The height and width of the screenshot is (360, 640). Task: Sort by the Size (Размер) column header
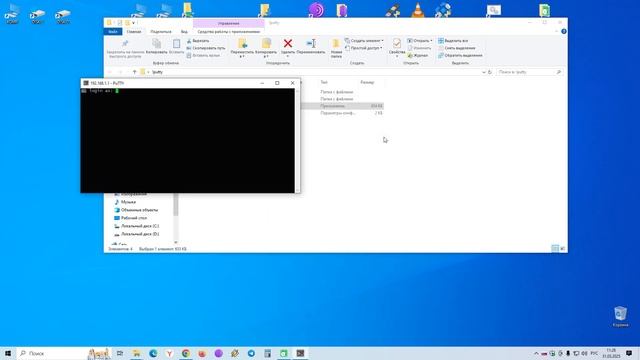[367, 82]
